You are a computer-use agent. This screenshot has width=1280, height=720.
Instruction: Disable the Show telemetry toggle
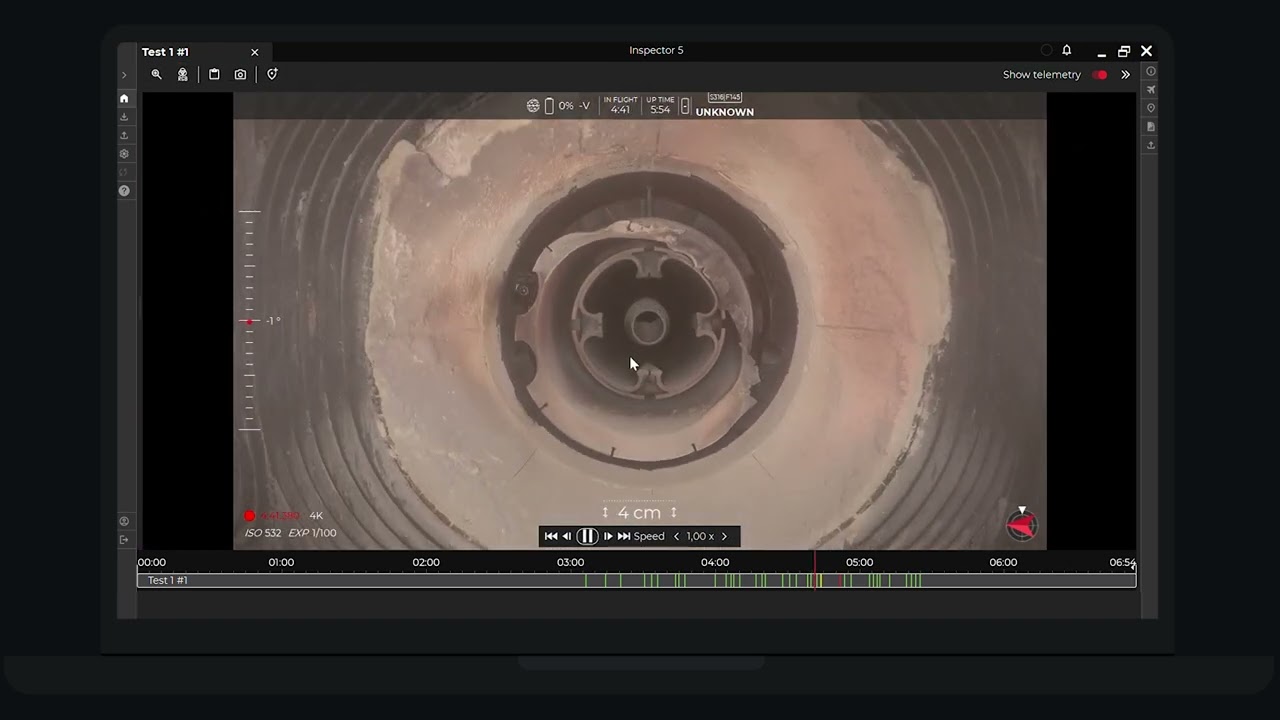[1100, 75]
